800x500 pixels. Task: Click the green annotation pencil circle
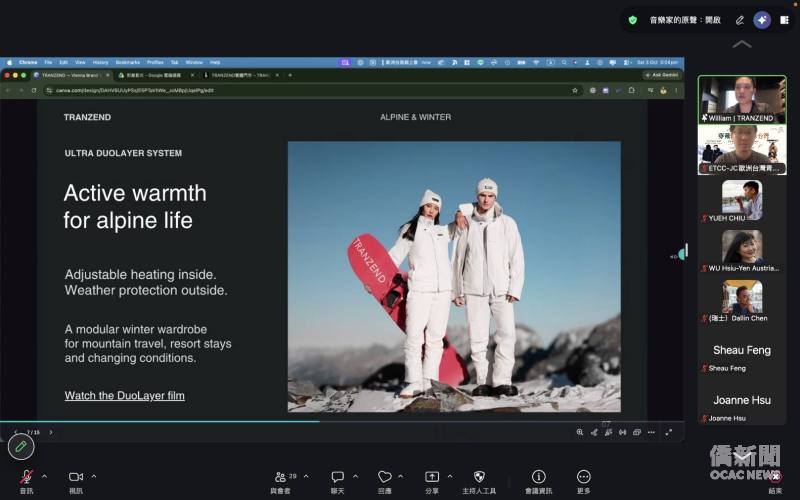21,447
